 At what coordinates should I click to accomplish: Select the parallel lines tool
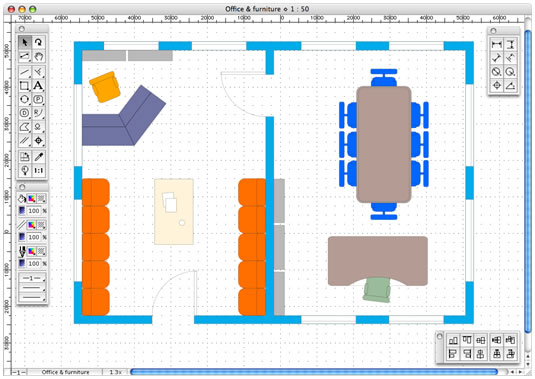[25, 140]
